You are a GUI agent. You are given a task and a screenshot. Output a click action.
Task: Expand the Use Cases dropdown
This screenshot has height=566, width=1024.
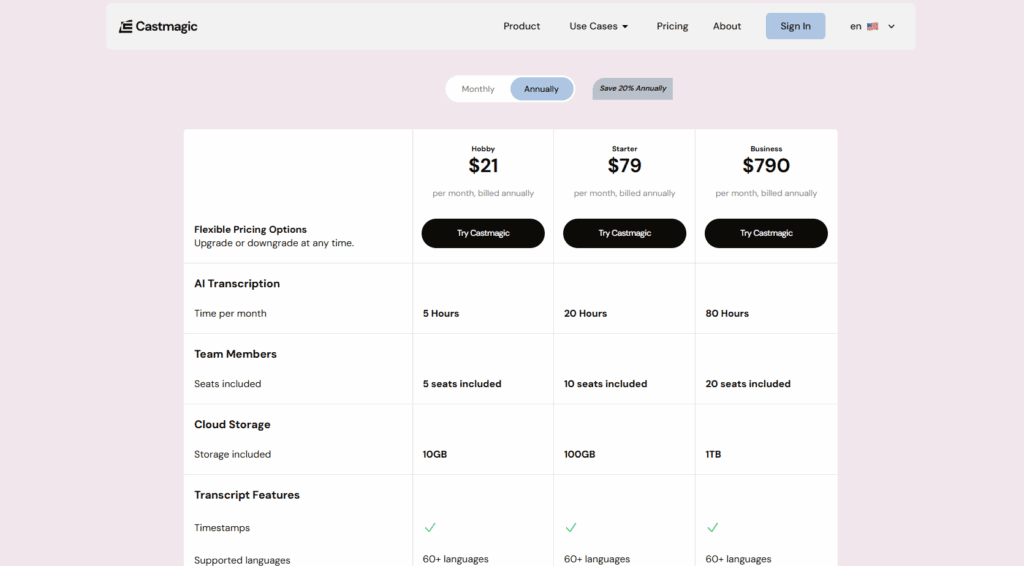(x=598, y=26)
